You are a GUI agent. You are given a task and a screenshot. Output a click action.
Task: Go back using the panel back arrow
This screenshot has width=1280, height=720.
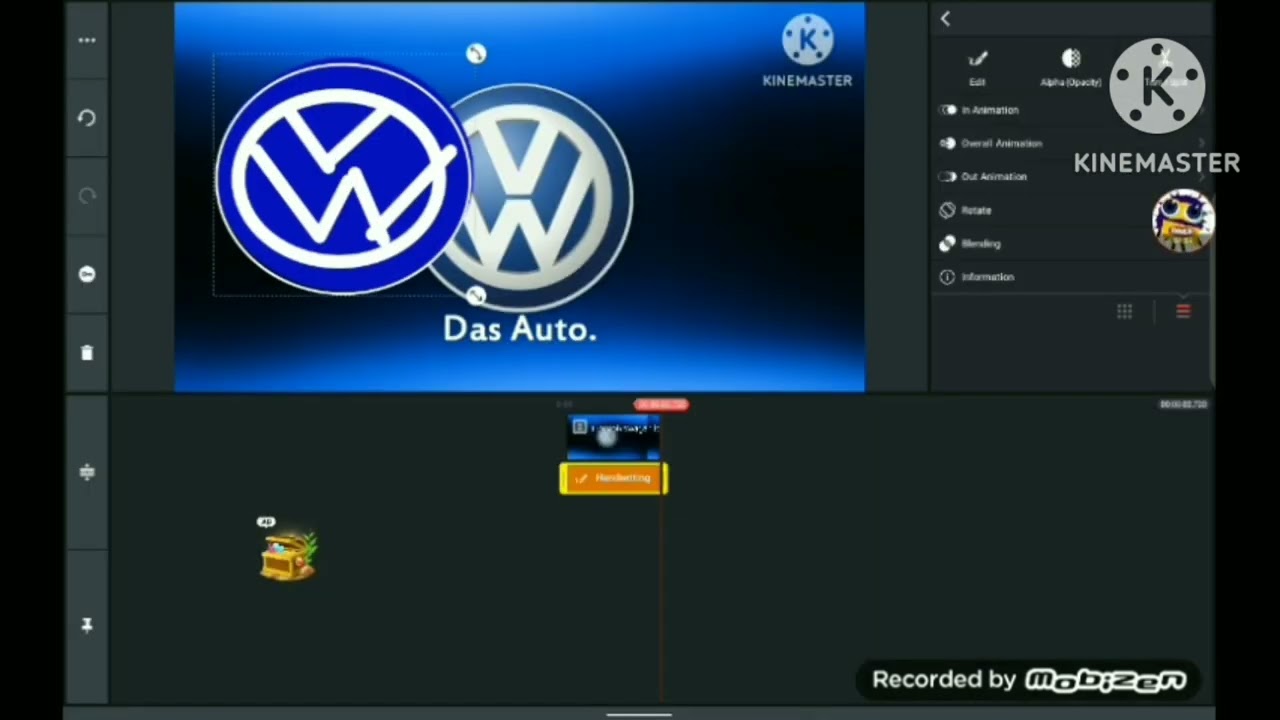click(x=945, y=18)
